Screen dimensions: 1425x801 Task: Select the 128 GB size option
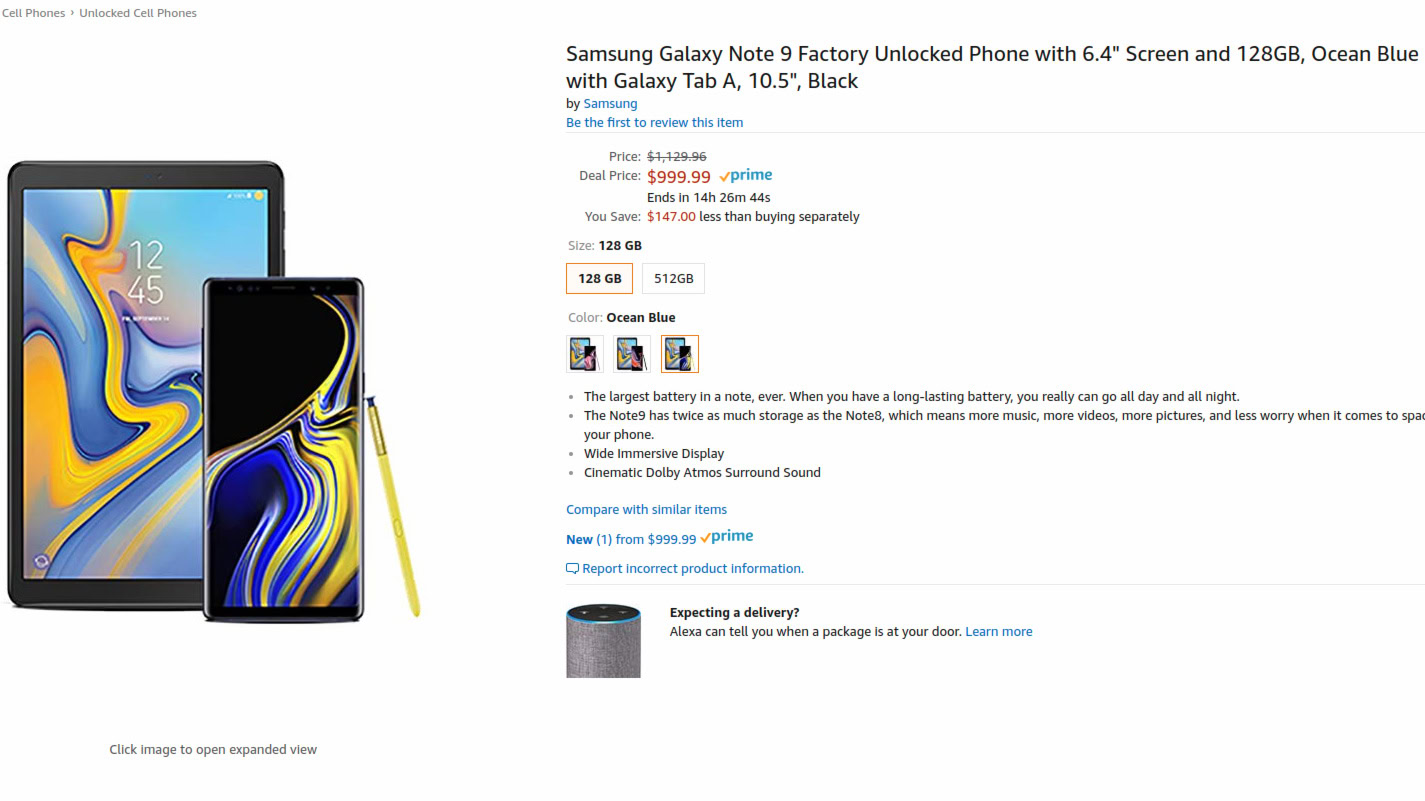click(x=599, y=279)
